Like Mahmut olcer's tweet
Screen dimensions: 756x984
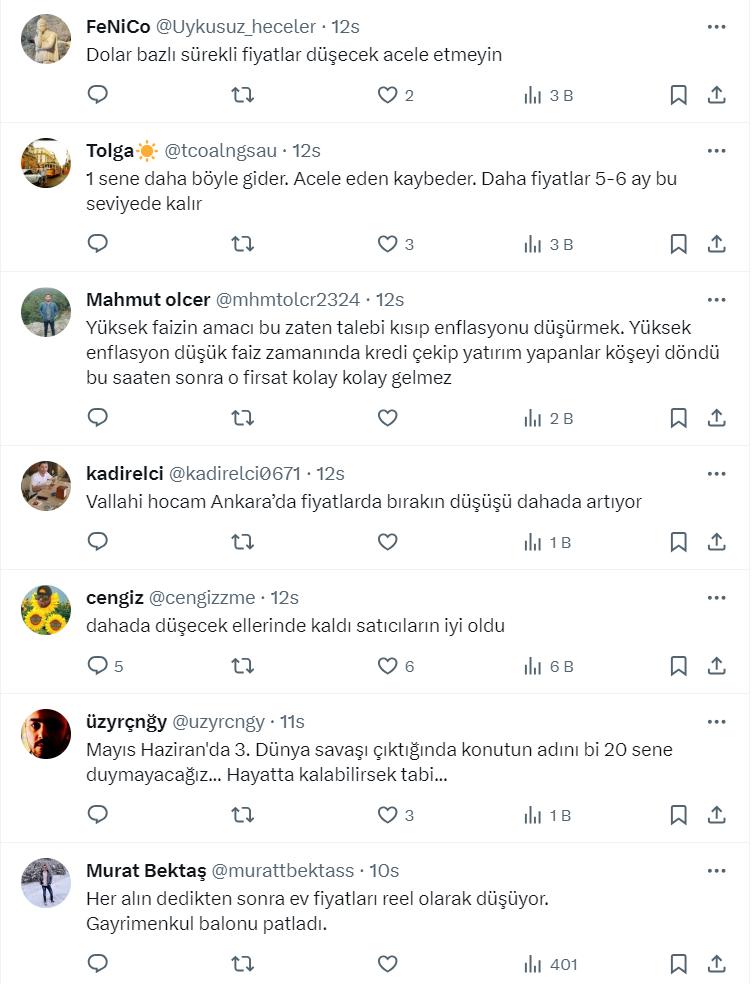(x=387, y=418)
